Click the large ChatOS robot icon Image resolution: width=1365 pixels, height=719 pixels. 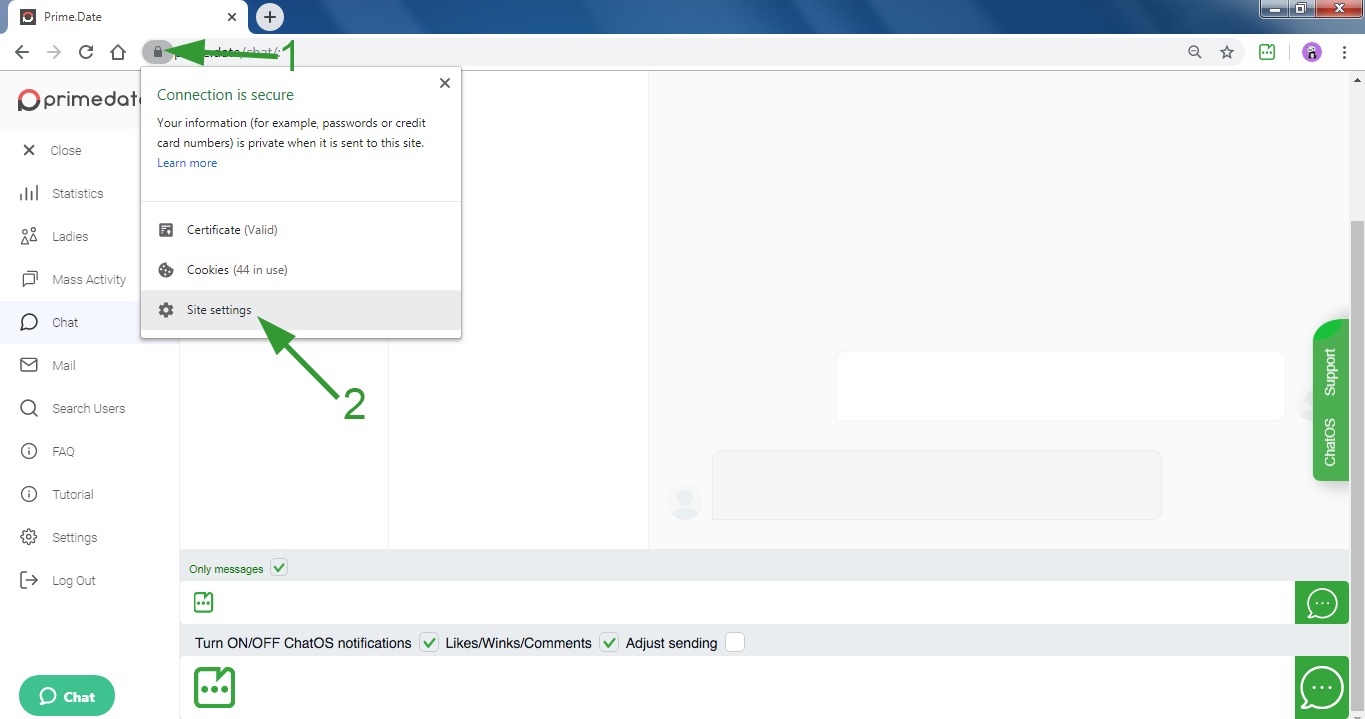click(x=214, y=687)
